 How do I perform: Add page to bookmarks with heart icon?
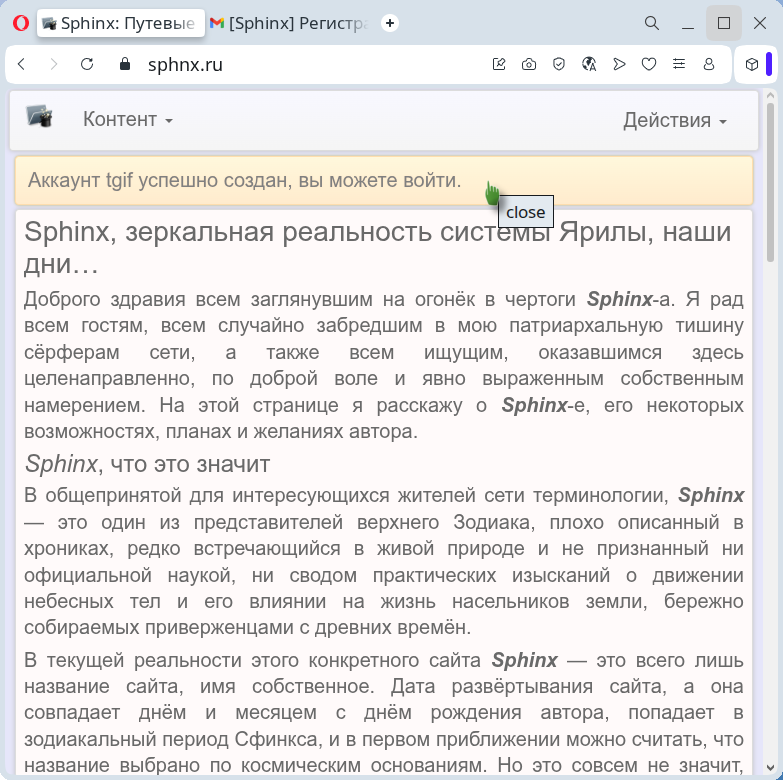click(x=649, y=64)
